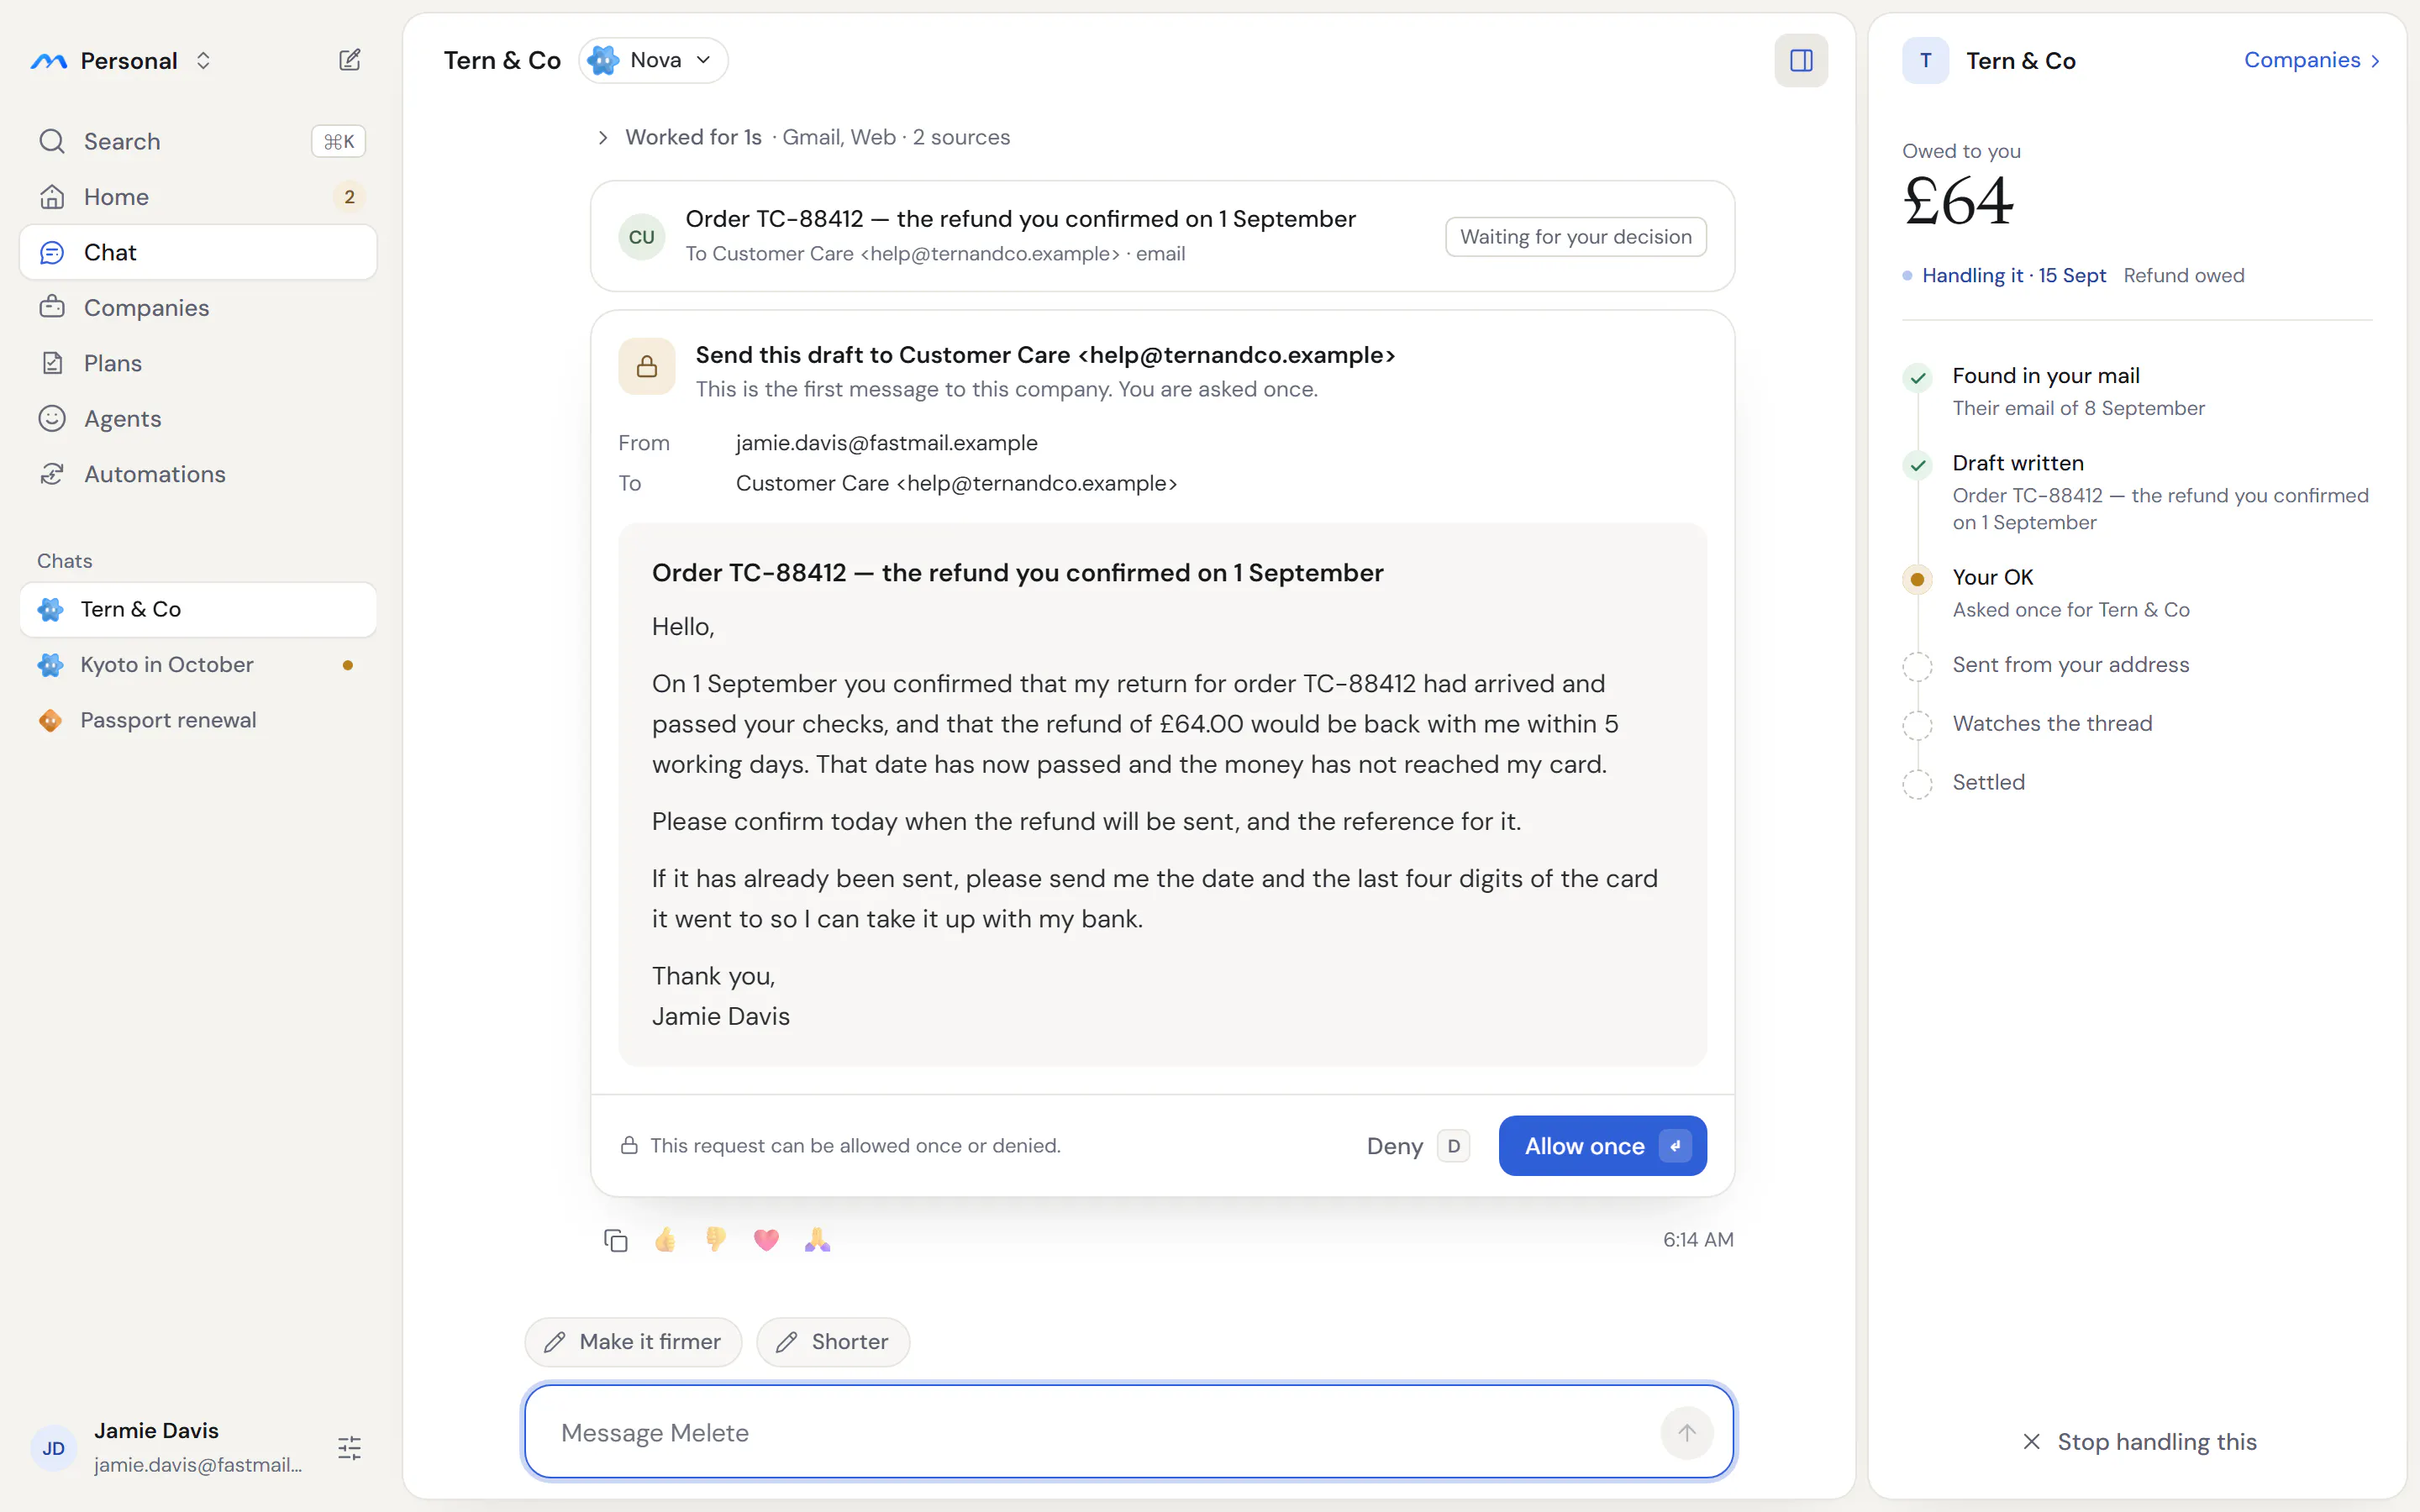This screenshot has height=1512, width=2420.
Task: Click the D shortcut key badge
Action: point(1453,1146)
